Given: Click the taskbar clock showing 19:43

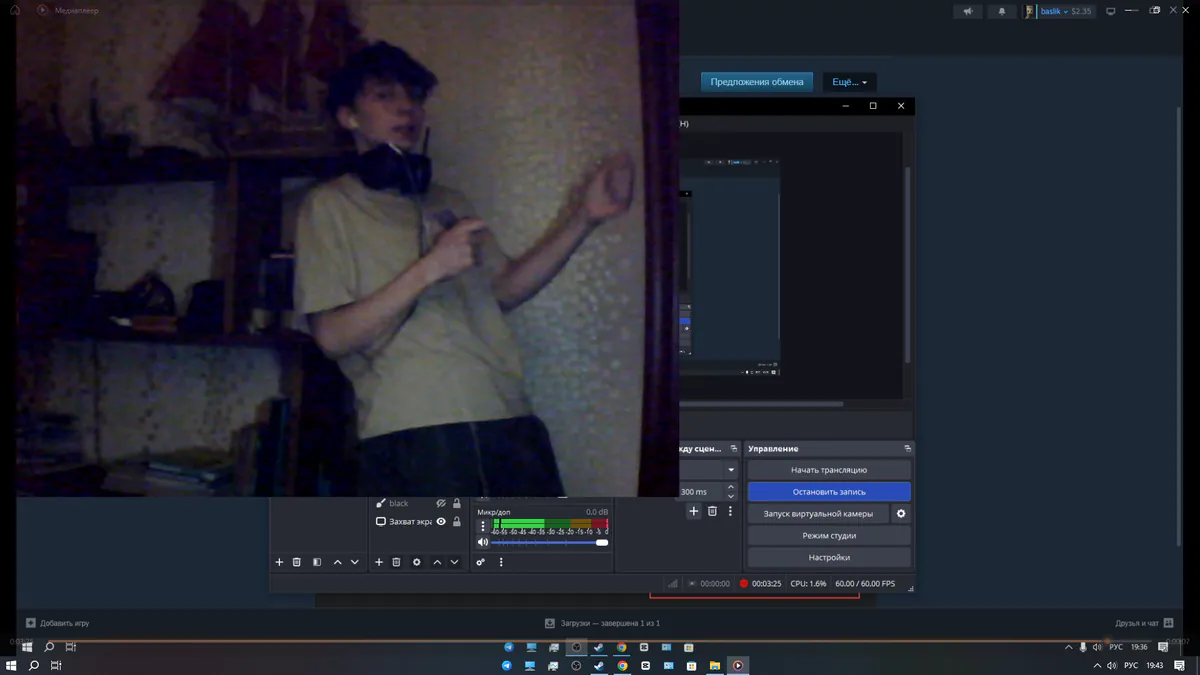Looking at the screenshot, I should pos(1154,665).
